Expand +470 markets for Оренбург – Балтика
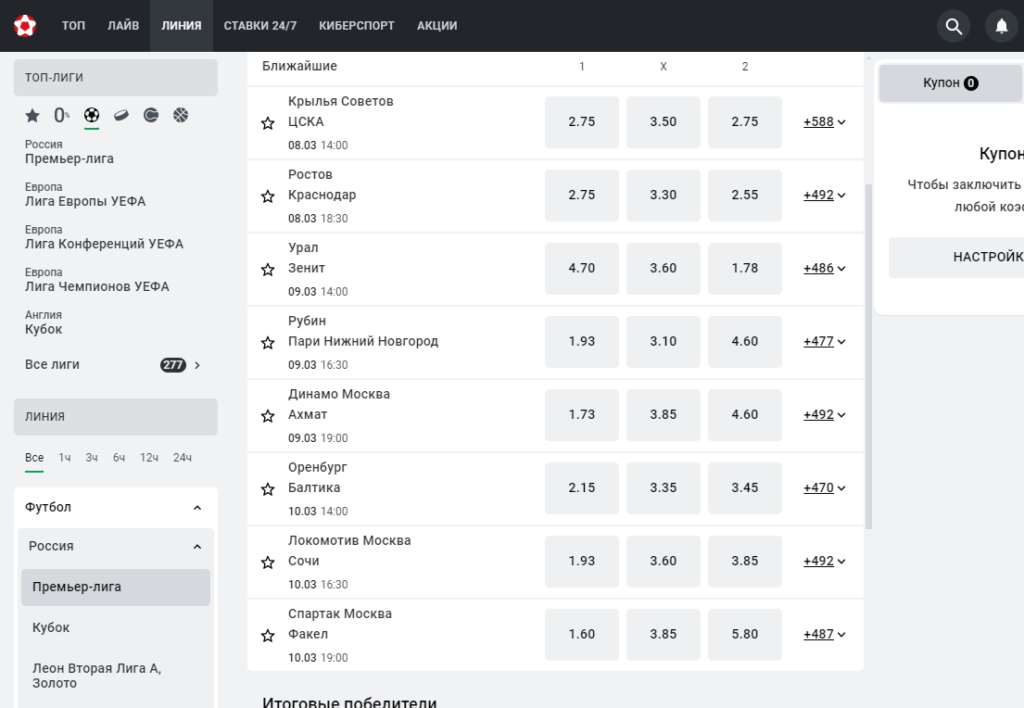This screenshot has height=708, width=1024. tap(824, 487)
